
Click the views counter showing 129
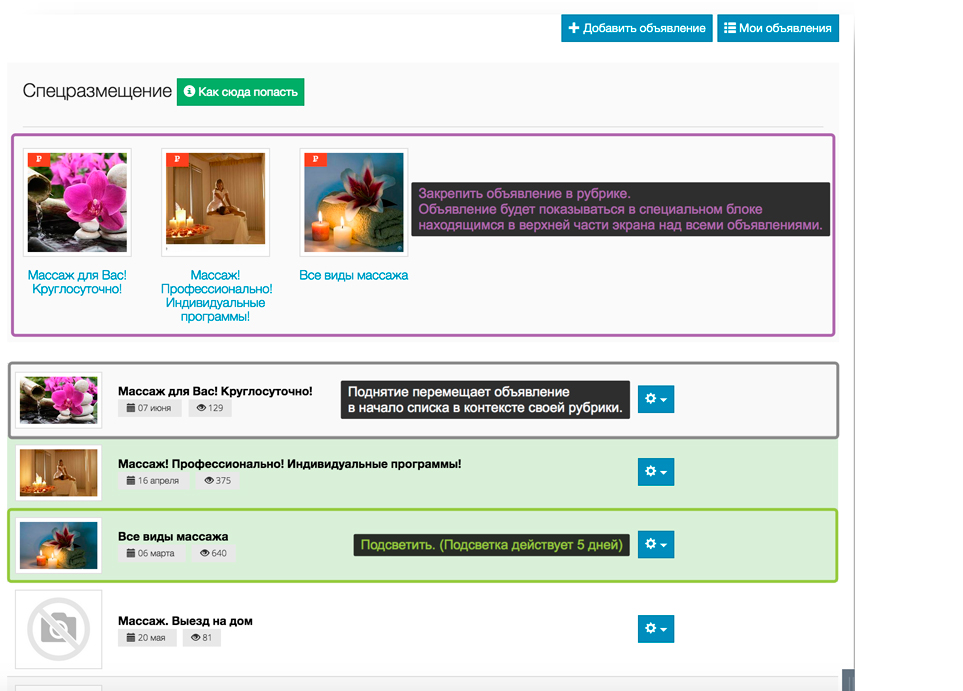(210, 408)
